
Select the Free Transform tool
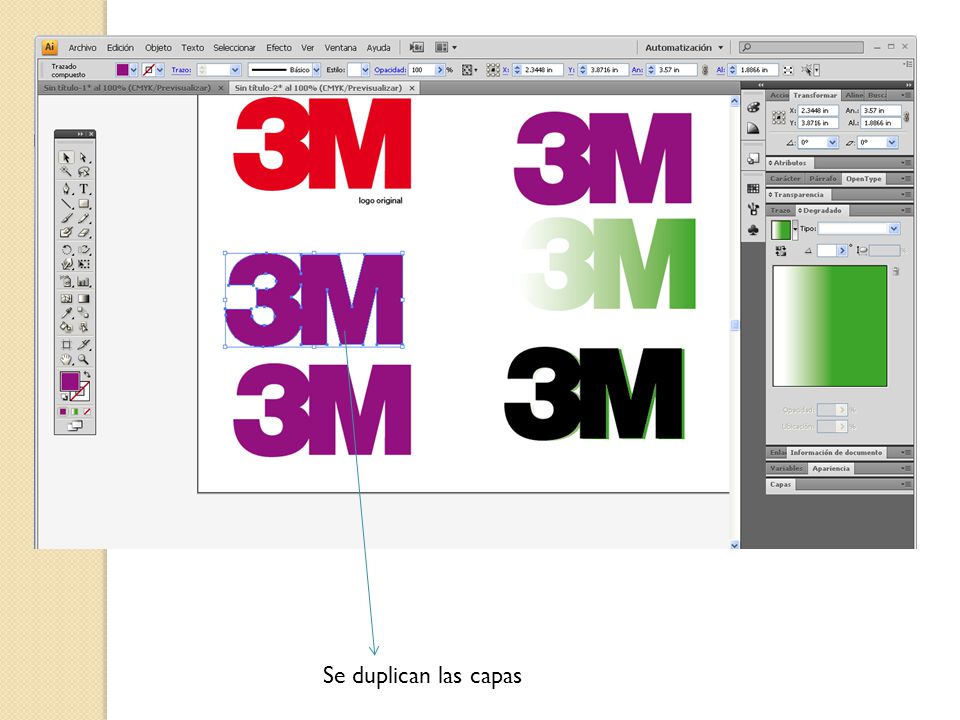pyautogui.click(x=84, y=264)
